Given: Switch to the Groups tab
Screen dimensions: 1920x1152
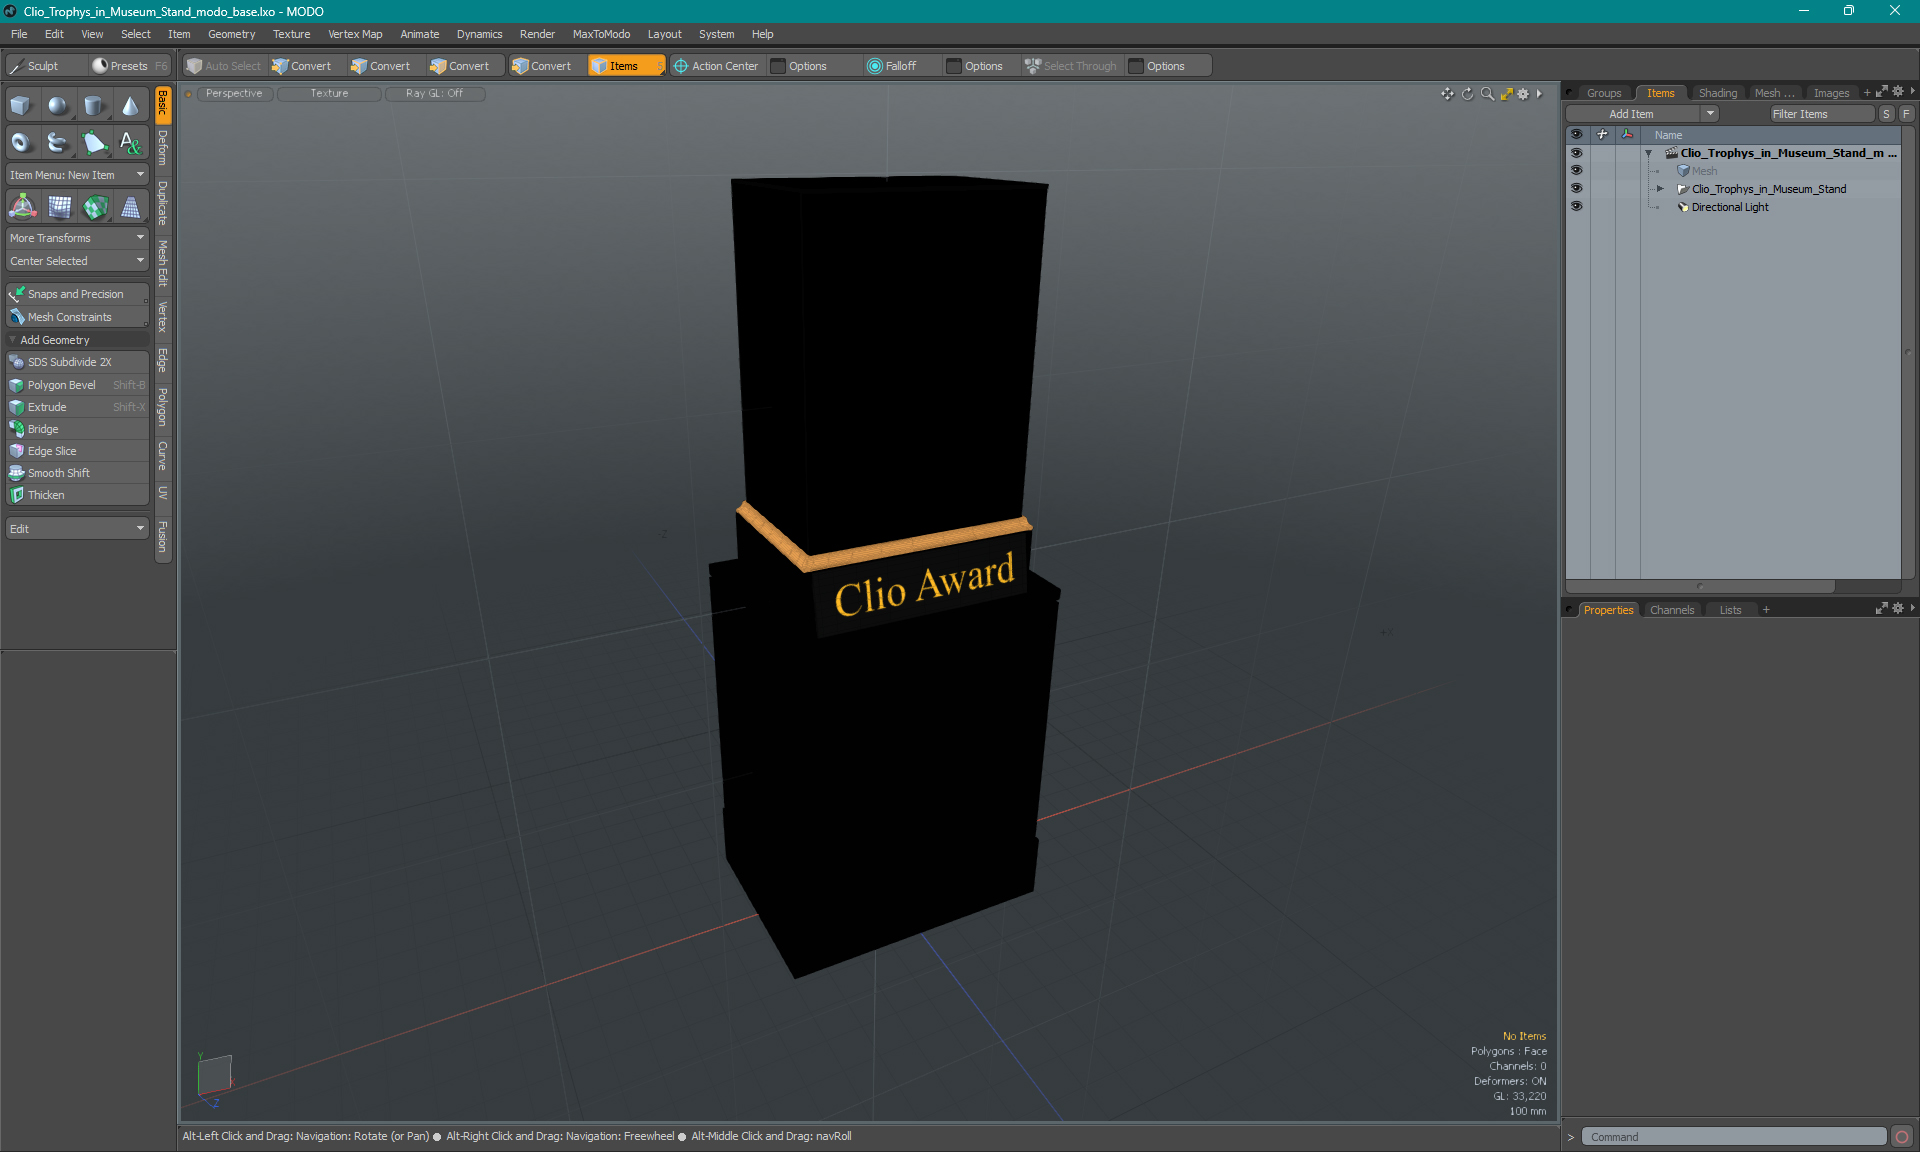Looking at the screenshot, I should point(1604,93).
